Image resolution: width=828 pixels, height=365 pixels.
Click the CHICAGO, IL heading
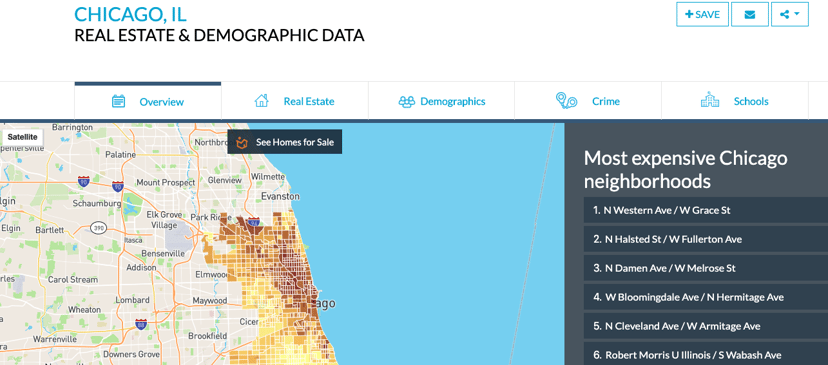tap(130, 14)
